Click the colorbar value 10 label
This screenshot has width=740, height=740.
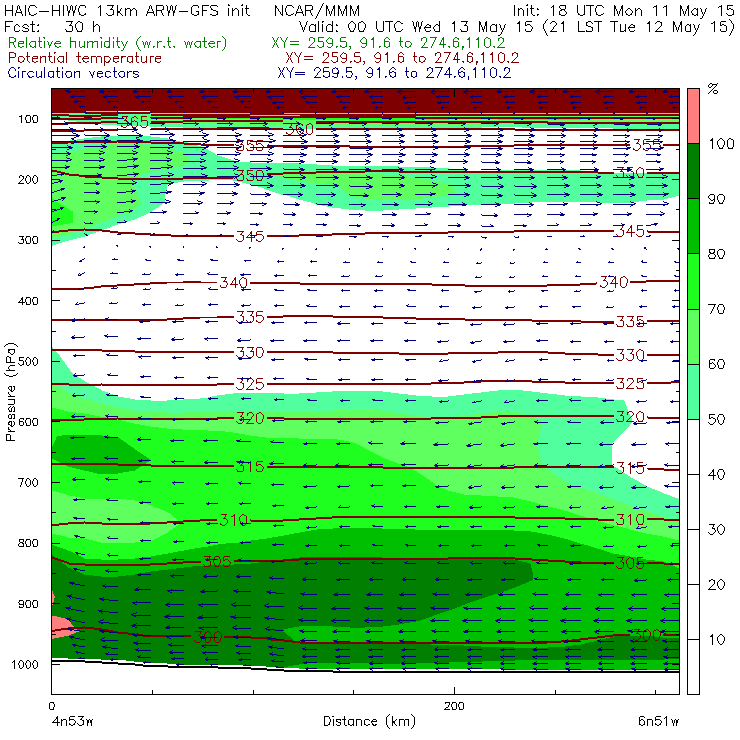[716, 639]
